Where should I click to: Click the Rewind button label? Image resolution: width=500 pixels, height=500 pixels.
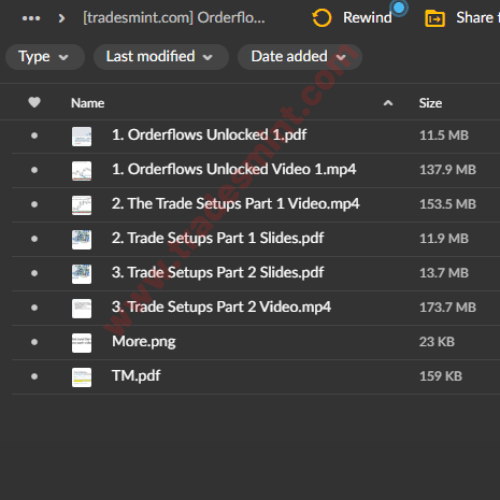coord(367,18)
